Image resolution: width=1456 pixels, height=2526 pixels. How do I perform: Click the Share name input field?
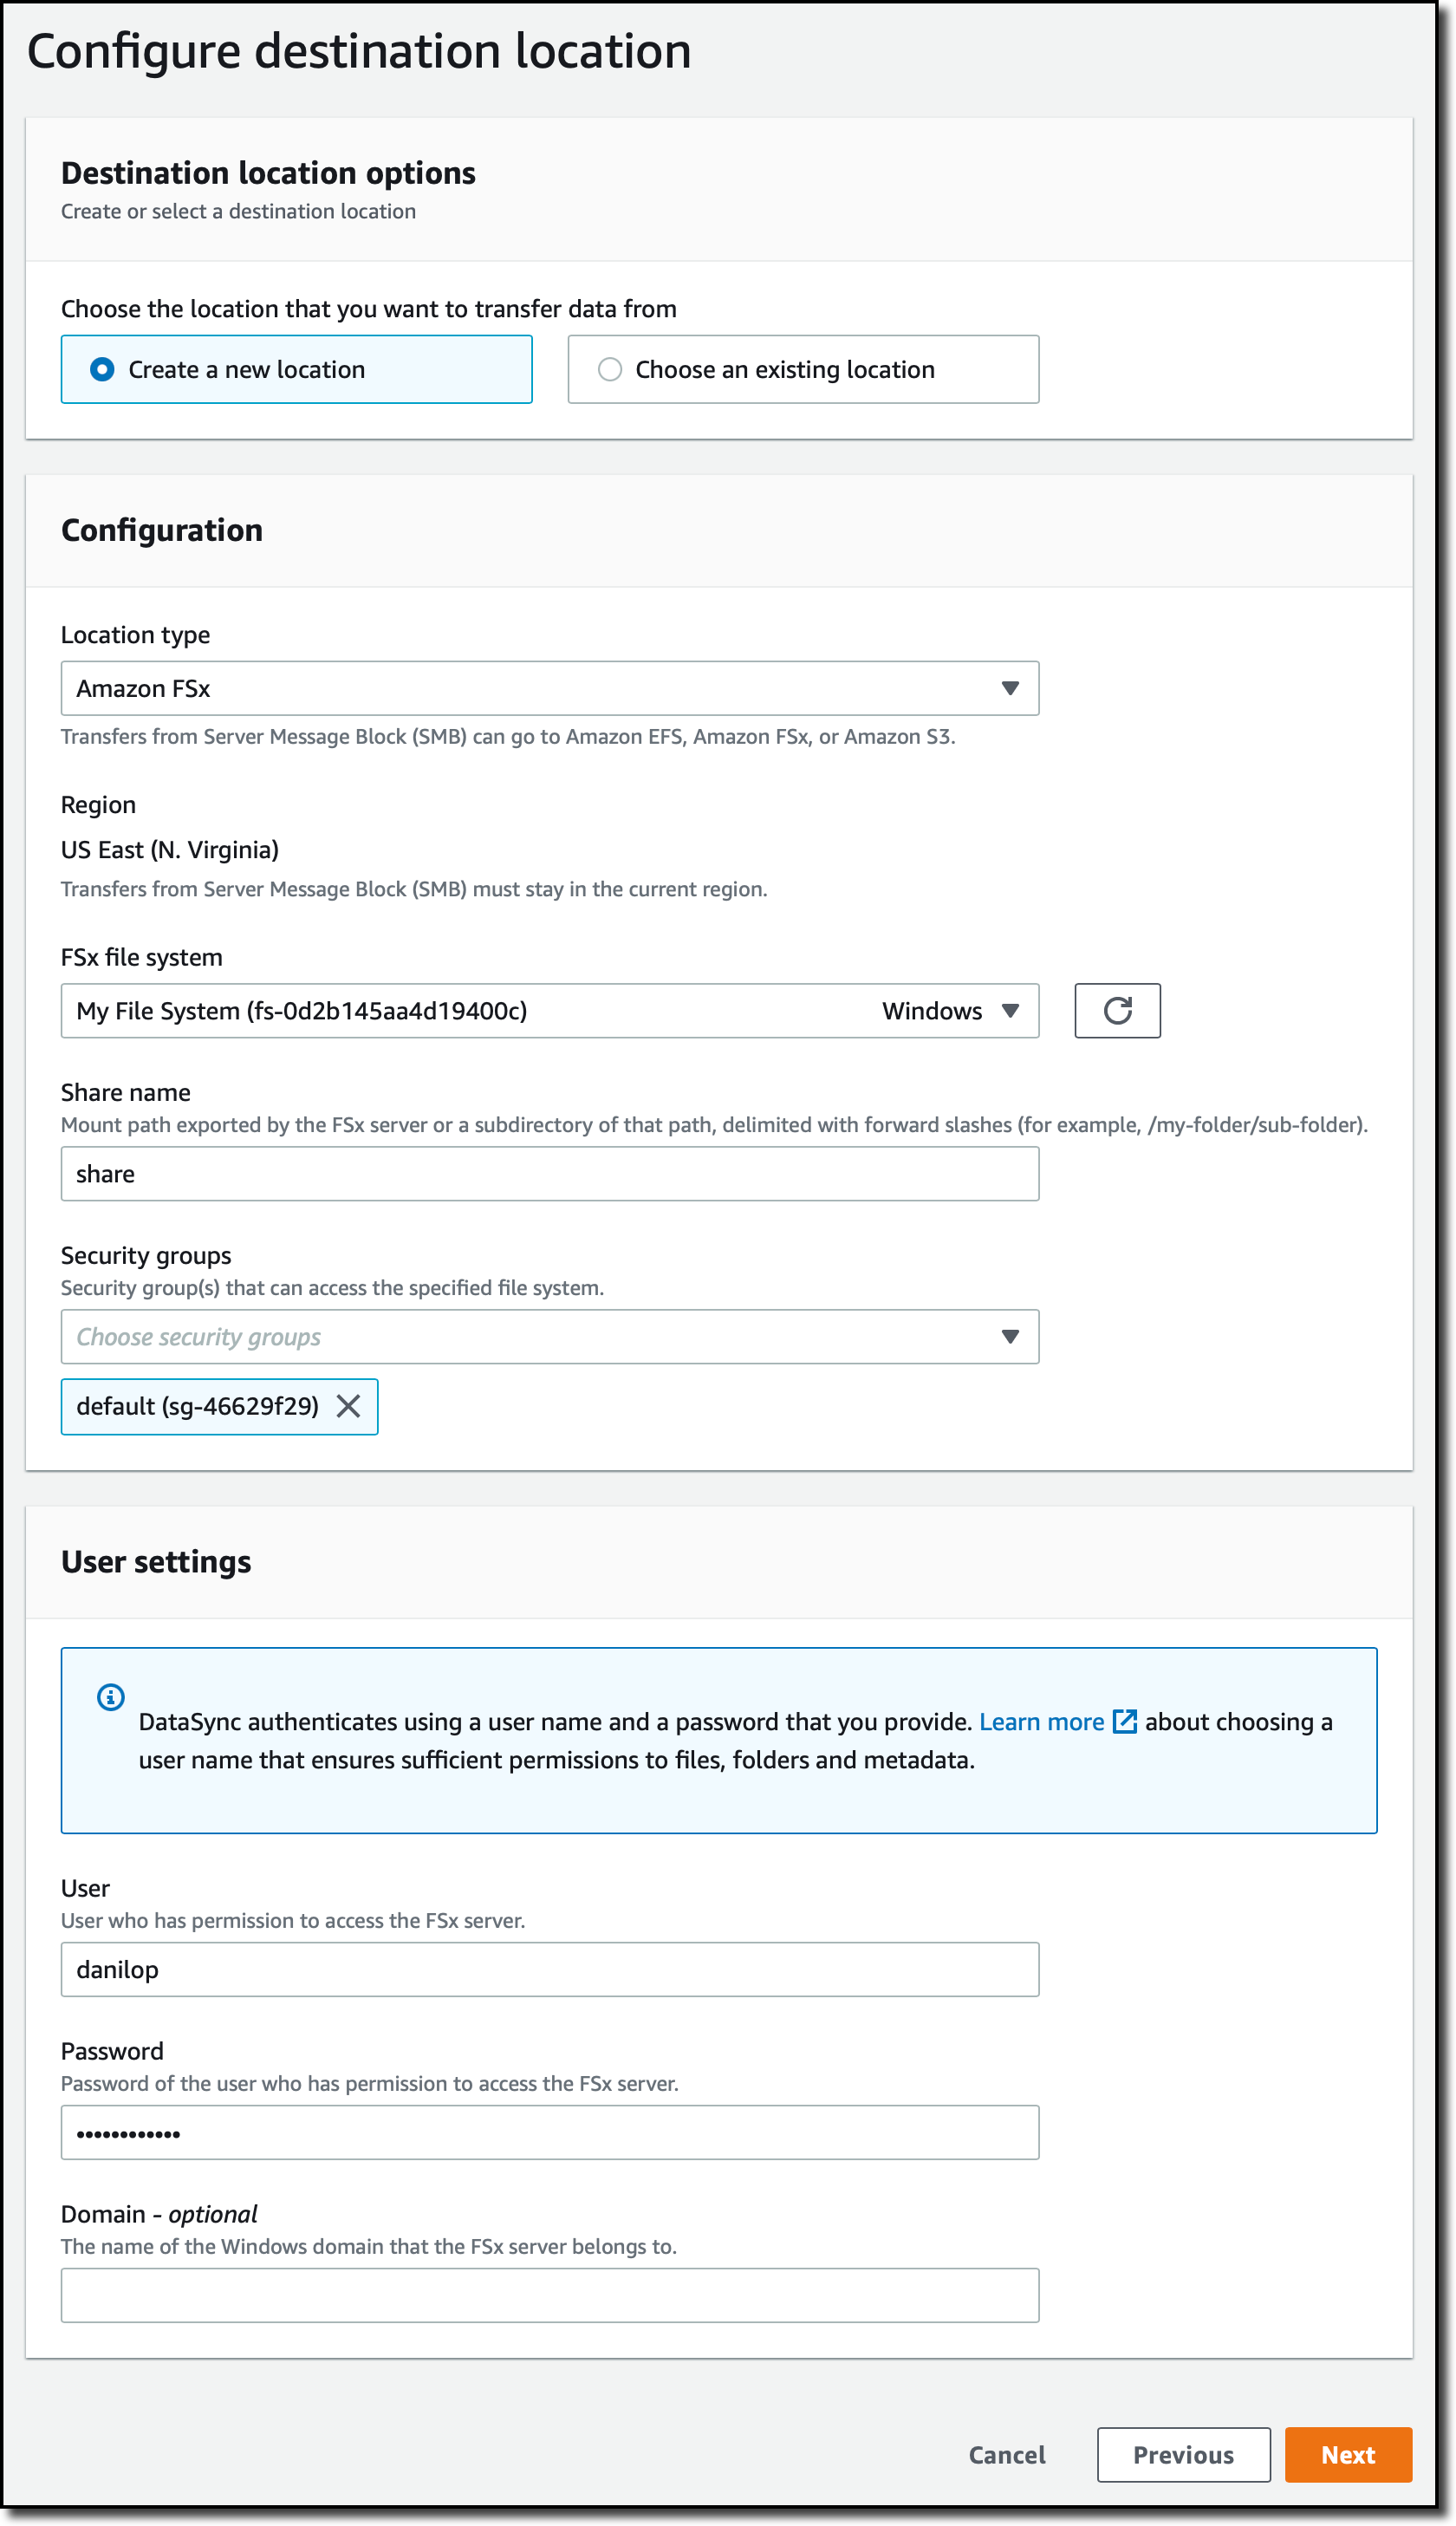tap(550, 1173)
